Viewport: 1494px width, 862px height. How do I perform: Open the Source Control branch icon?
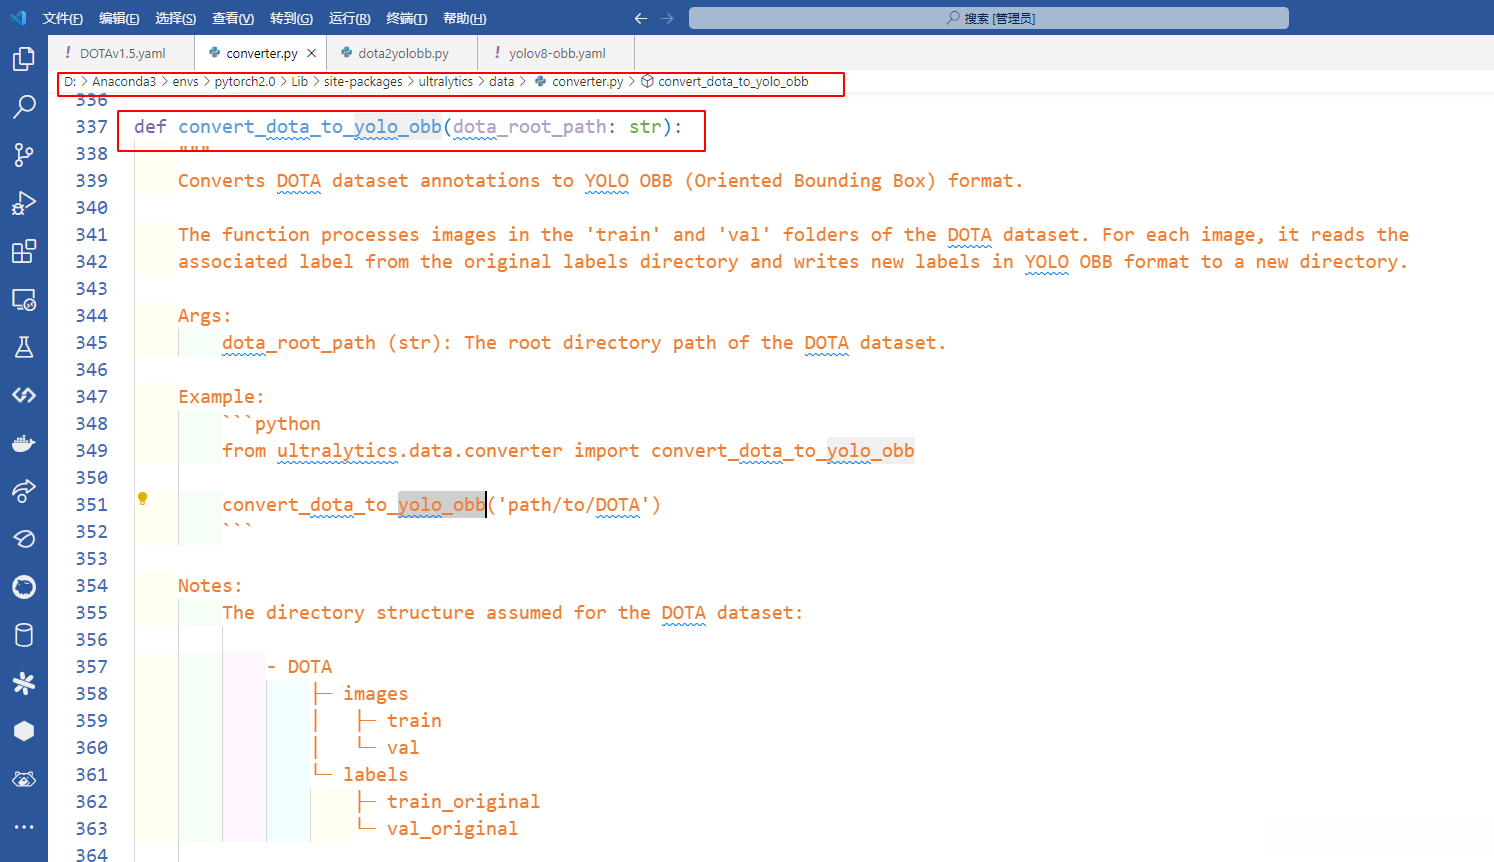click(24, 155)
